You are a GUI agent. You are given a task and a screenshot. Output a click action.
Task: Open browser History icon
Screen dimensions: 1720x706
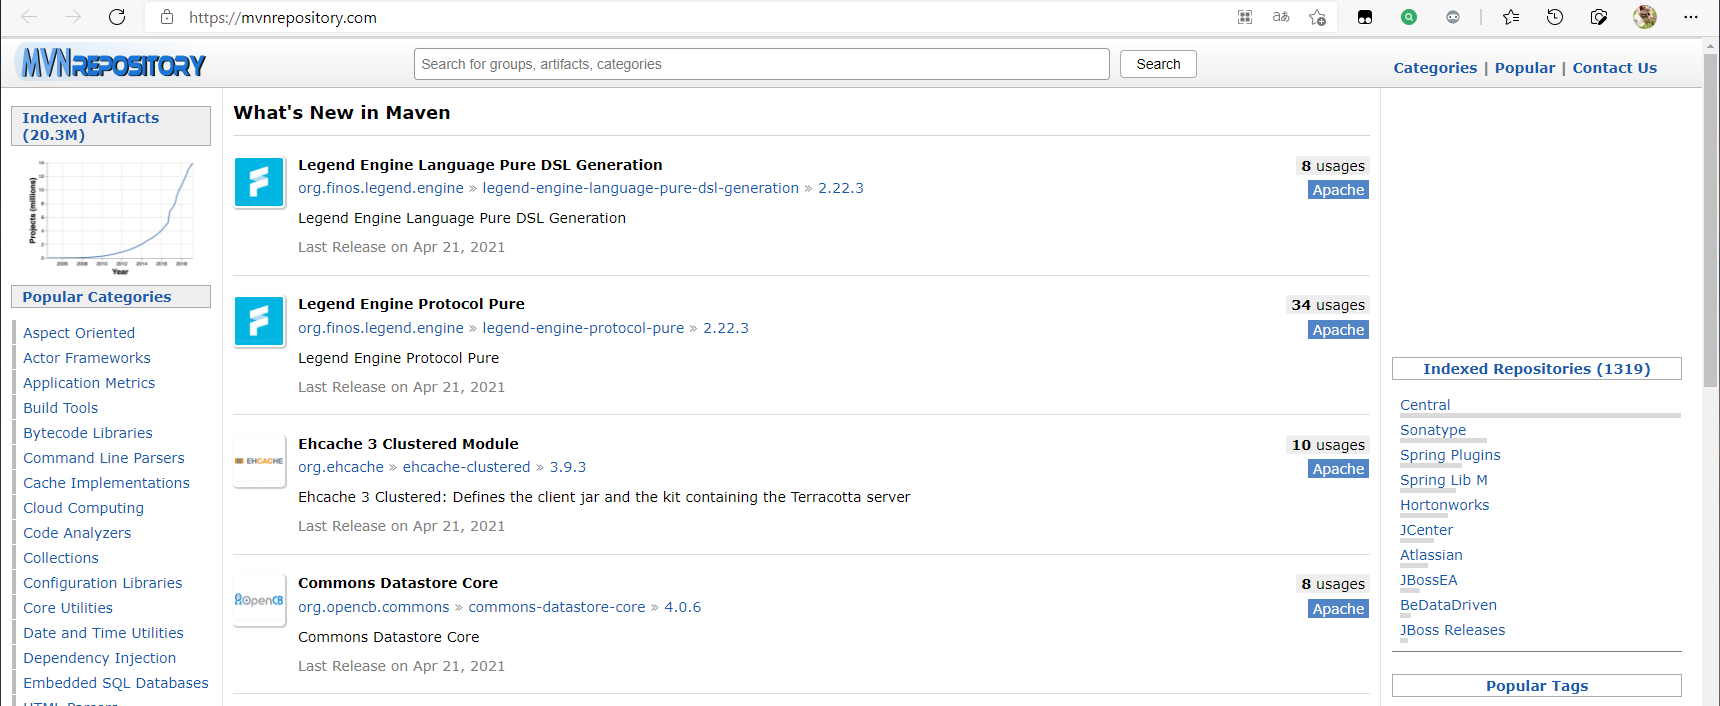click(x=1555, y=17)
